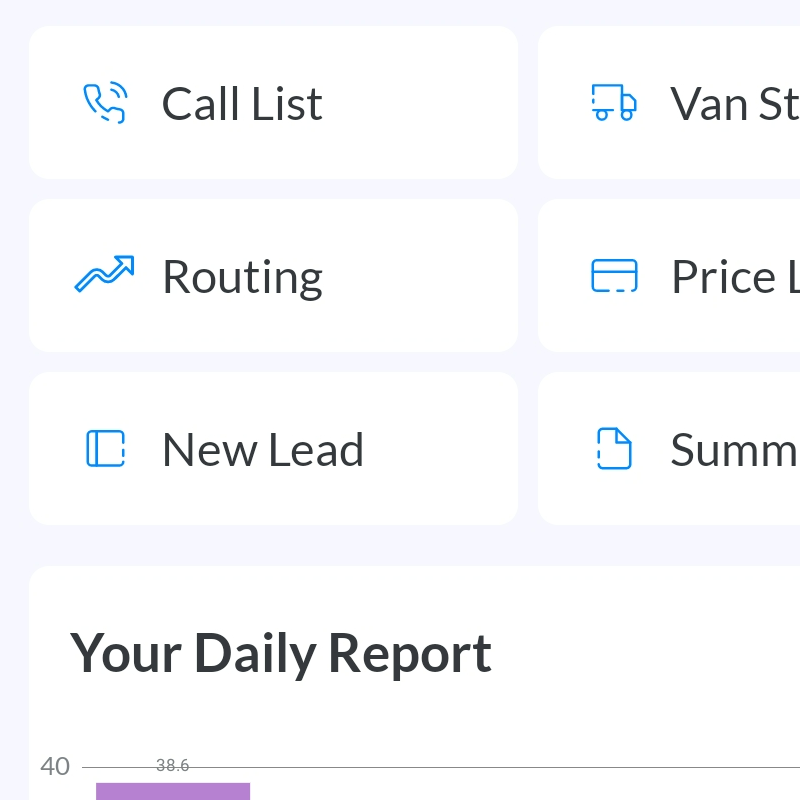Click the delivery truck Van icon
Screen dimensions: 800x800
pyautogui.click(x=614, y=103)
